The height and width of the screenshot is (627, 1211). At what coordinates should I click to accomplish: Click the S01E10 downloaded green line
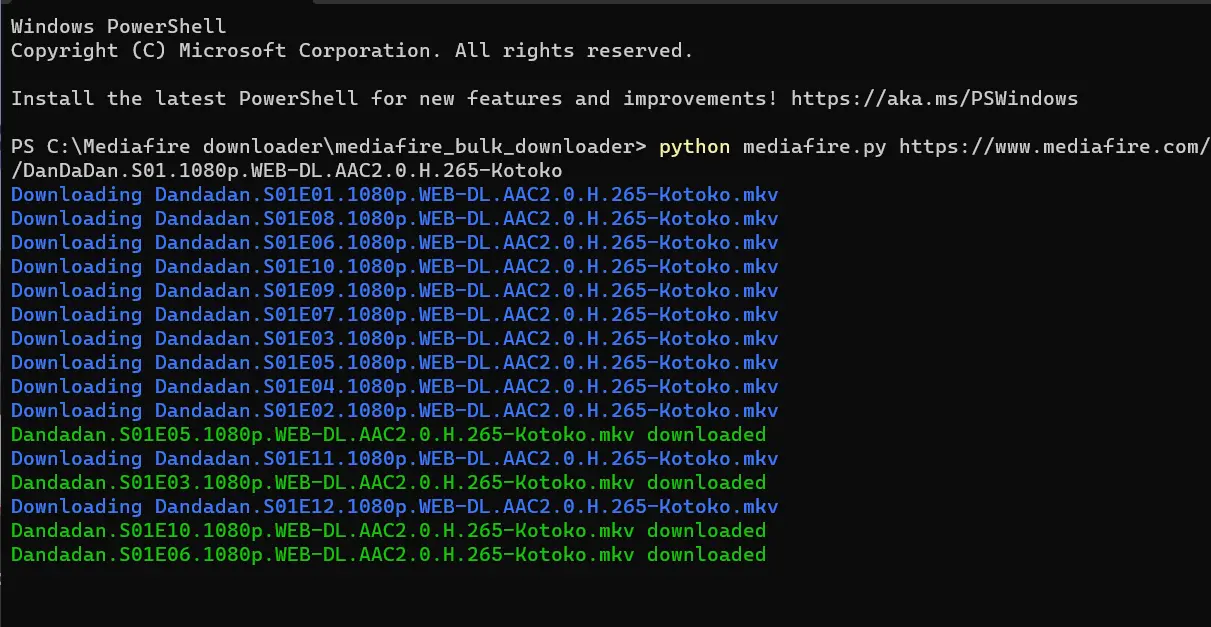pos(389,531)
